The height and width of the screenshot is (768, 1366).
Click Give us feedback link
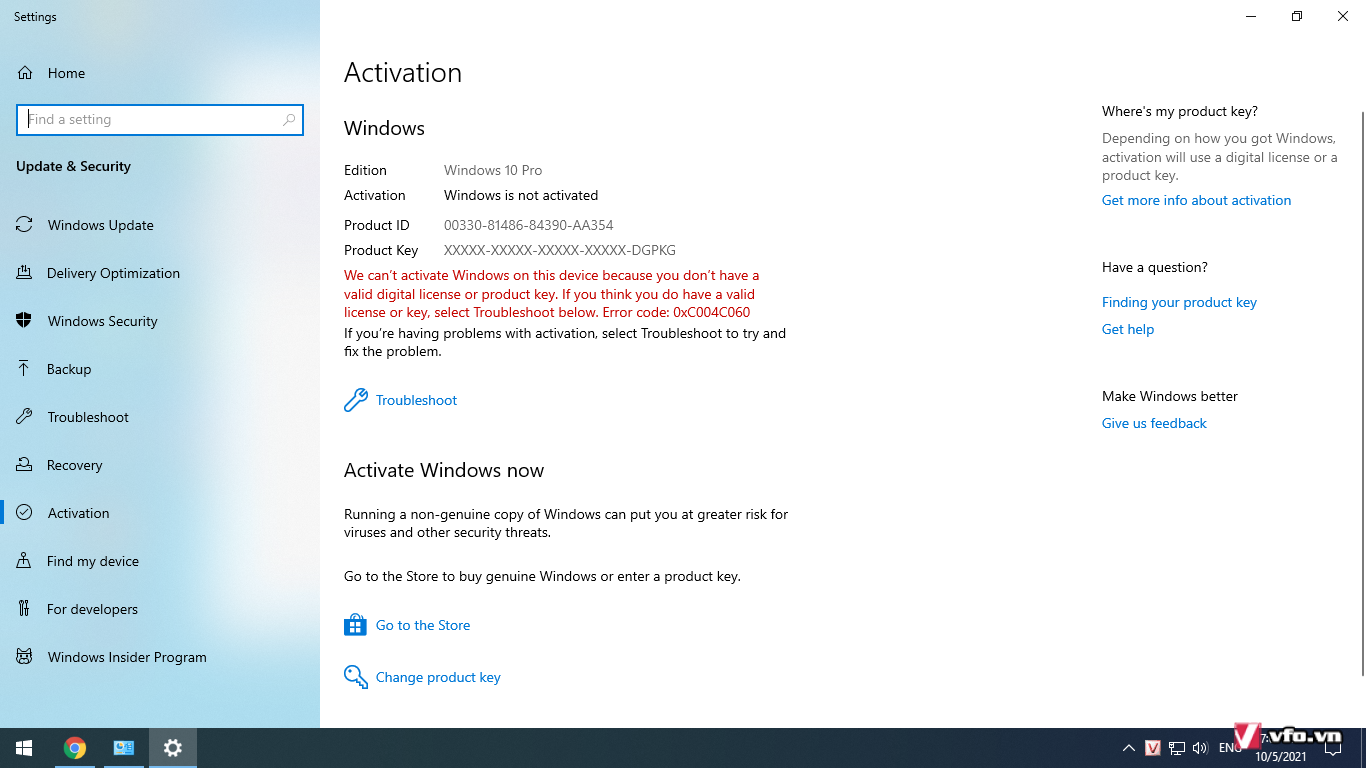coord(1154,423)
